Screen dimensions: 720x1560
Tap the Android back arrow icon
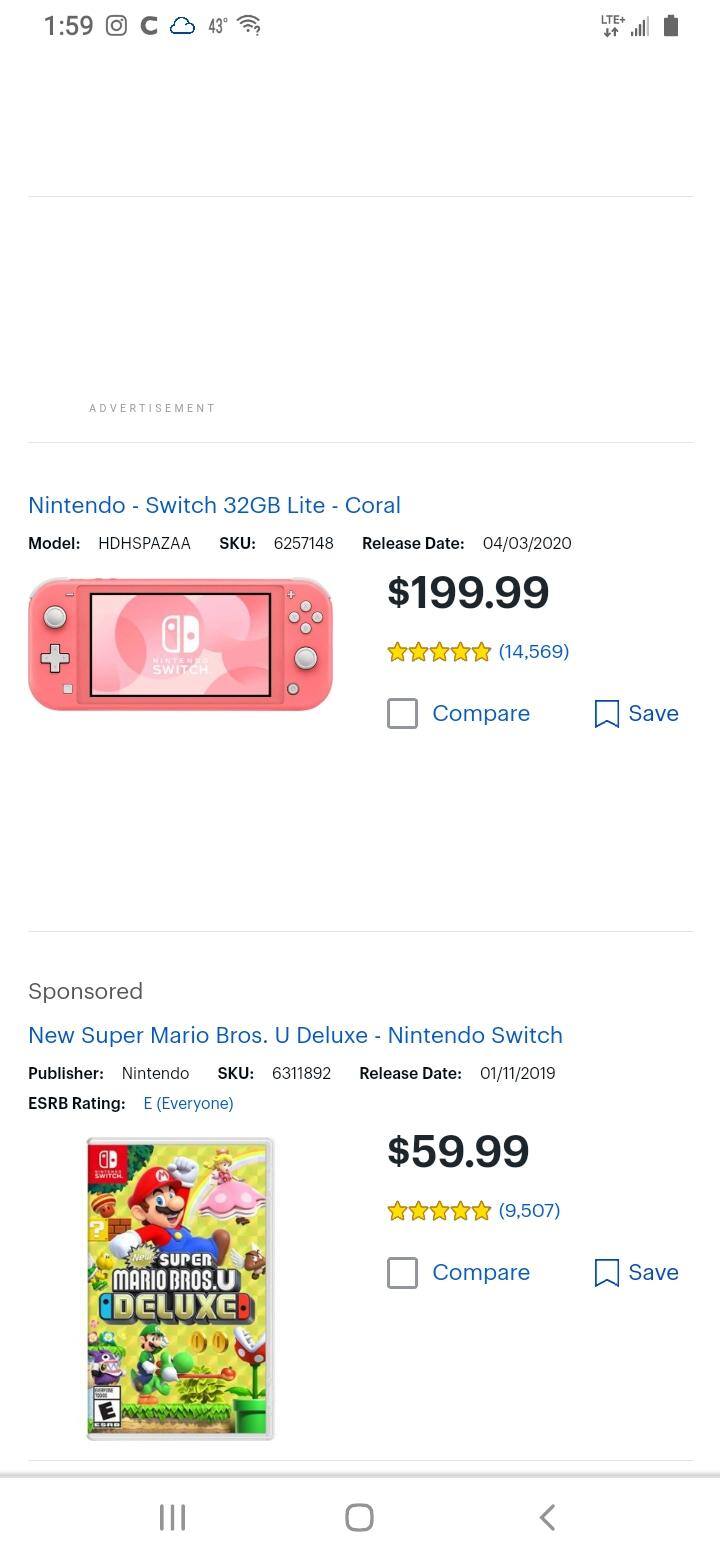pyautogui.click(x=547, y=1517)
